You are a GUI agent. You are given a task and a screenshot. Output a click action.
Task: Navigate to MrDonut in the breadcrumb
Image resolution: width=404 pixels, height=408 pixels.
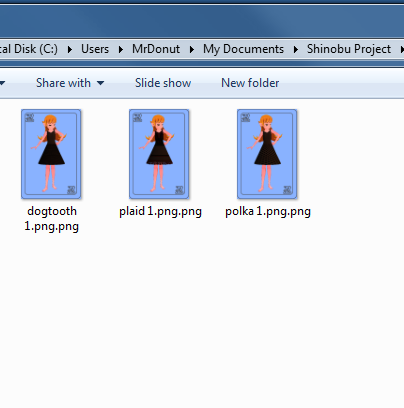[156, 49]
